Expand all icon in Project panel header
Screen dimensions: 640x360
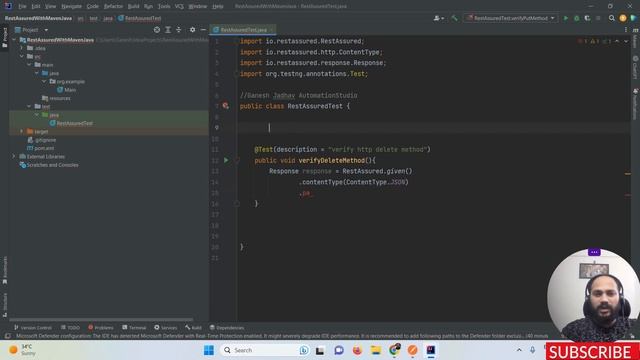pyautogui.click(x=168, y=30)
